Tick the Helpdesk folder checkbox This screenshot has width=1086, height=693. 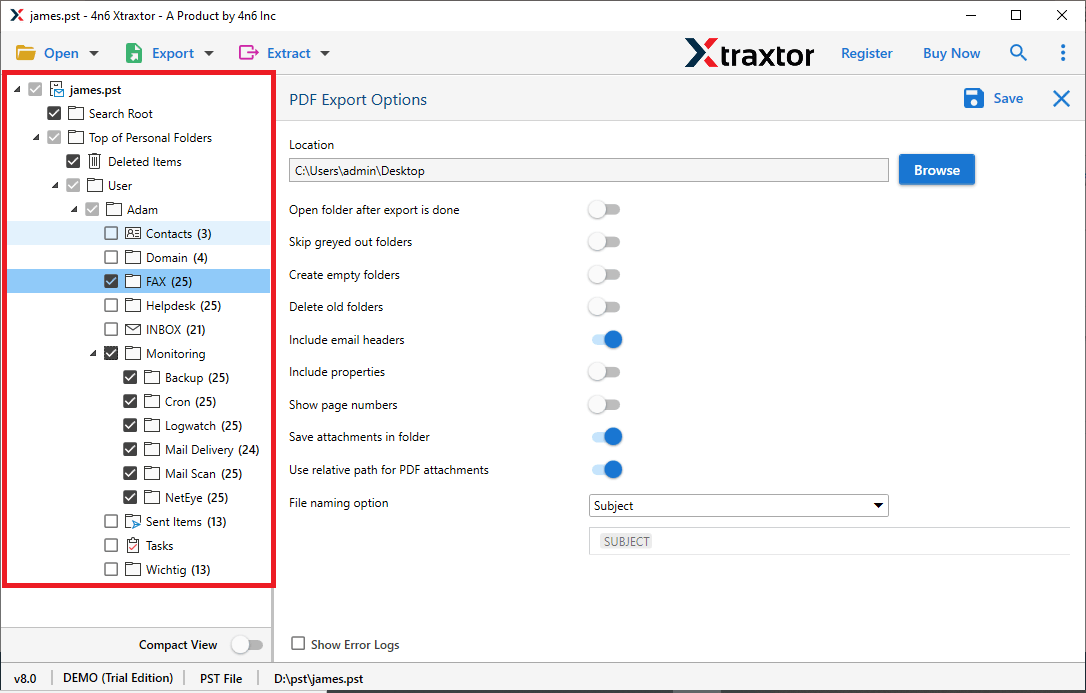111,306
